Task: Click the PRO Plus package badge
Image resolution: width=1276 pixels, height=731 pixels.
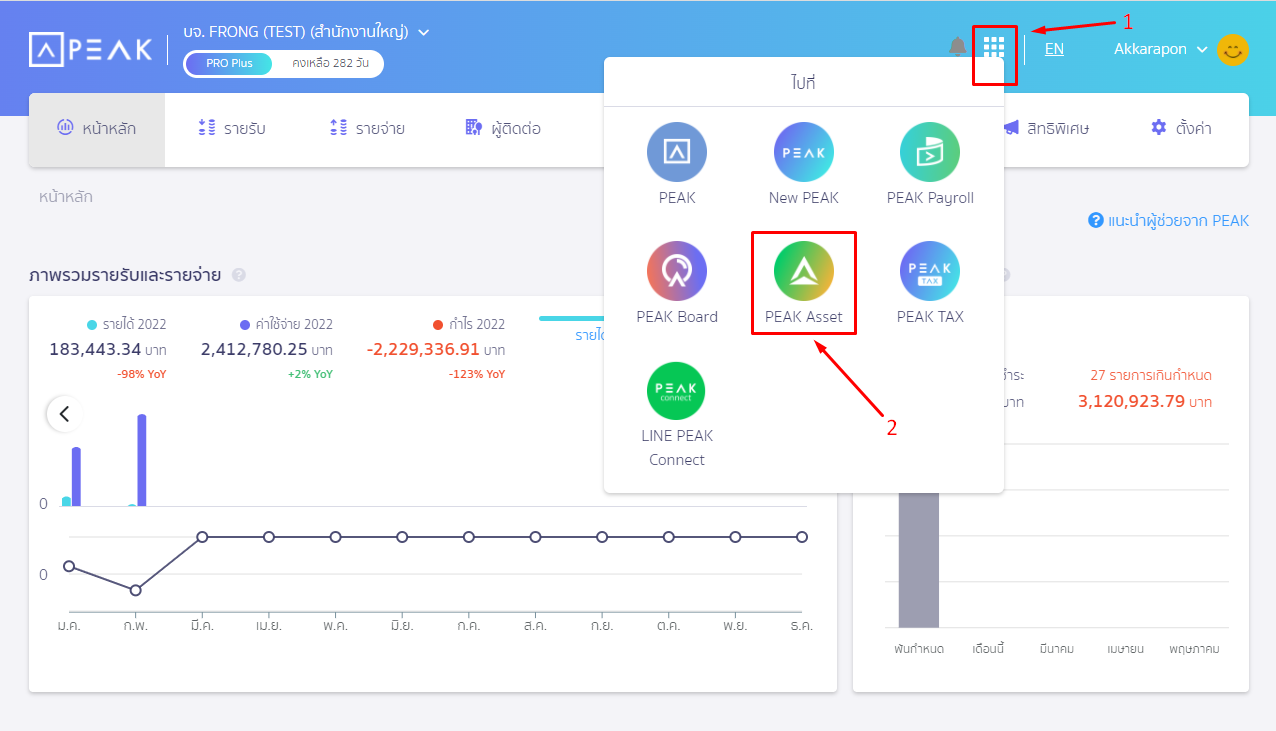Action: click(x=229, y=63)
